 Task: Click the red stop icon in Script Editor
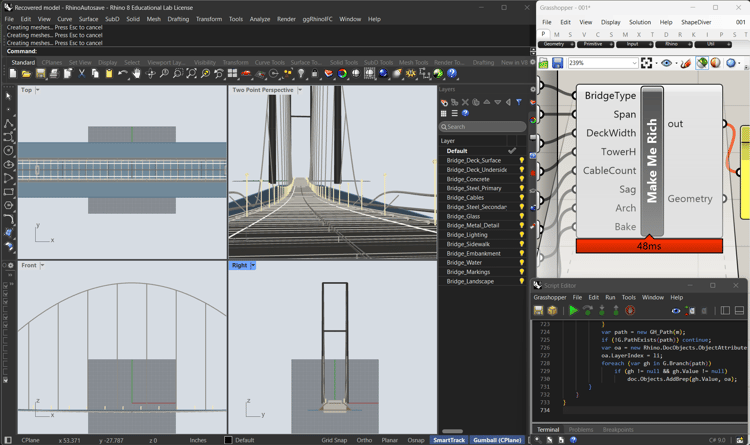click(x=630, y=311)
